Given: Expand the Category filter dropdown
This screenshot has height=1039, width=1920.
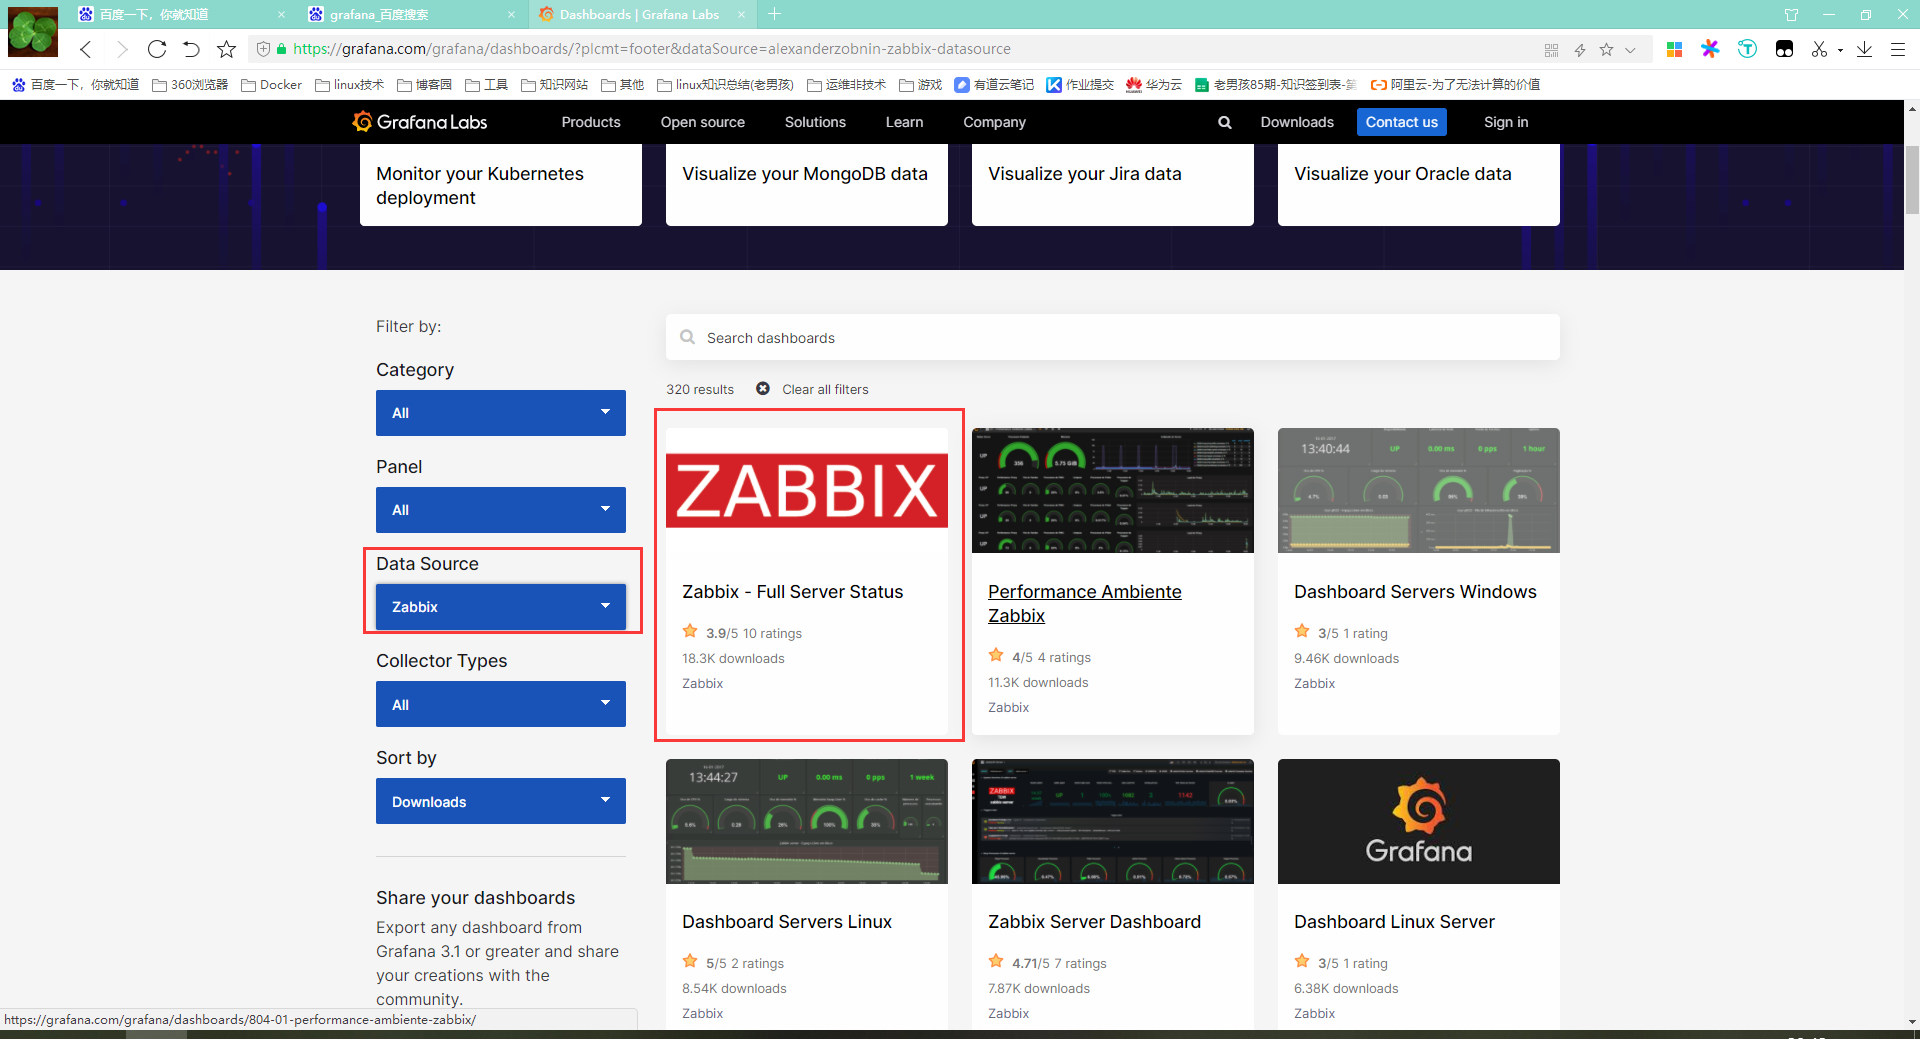Looking at the screenshot, I should 501,413.
